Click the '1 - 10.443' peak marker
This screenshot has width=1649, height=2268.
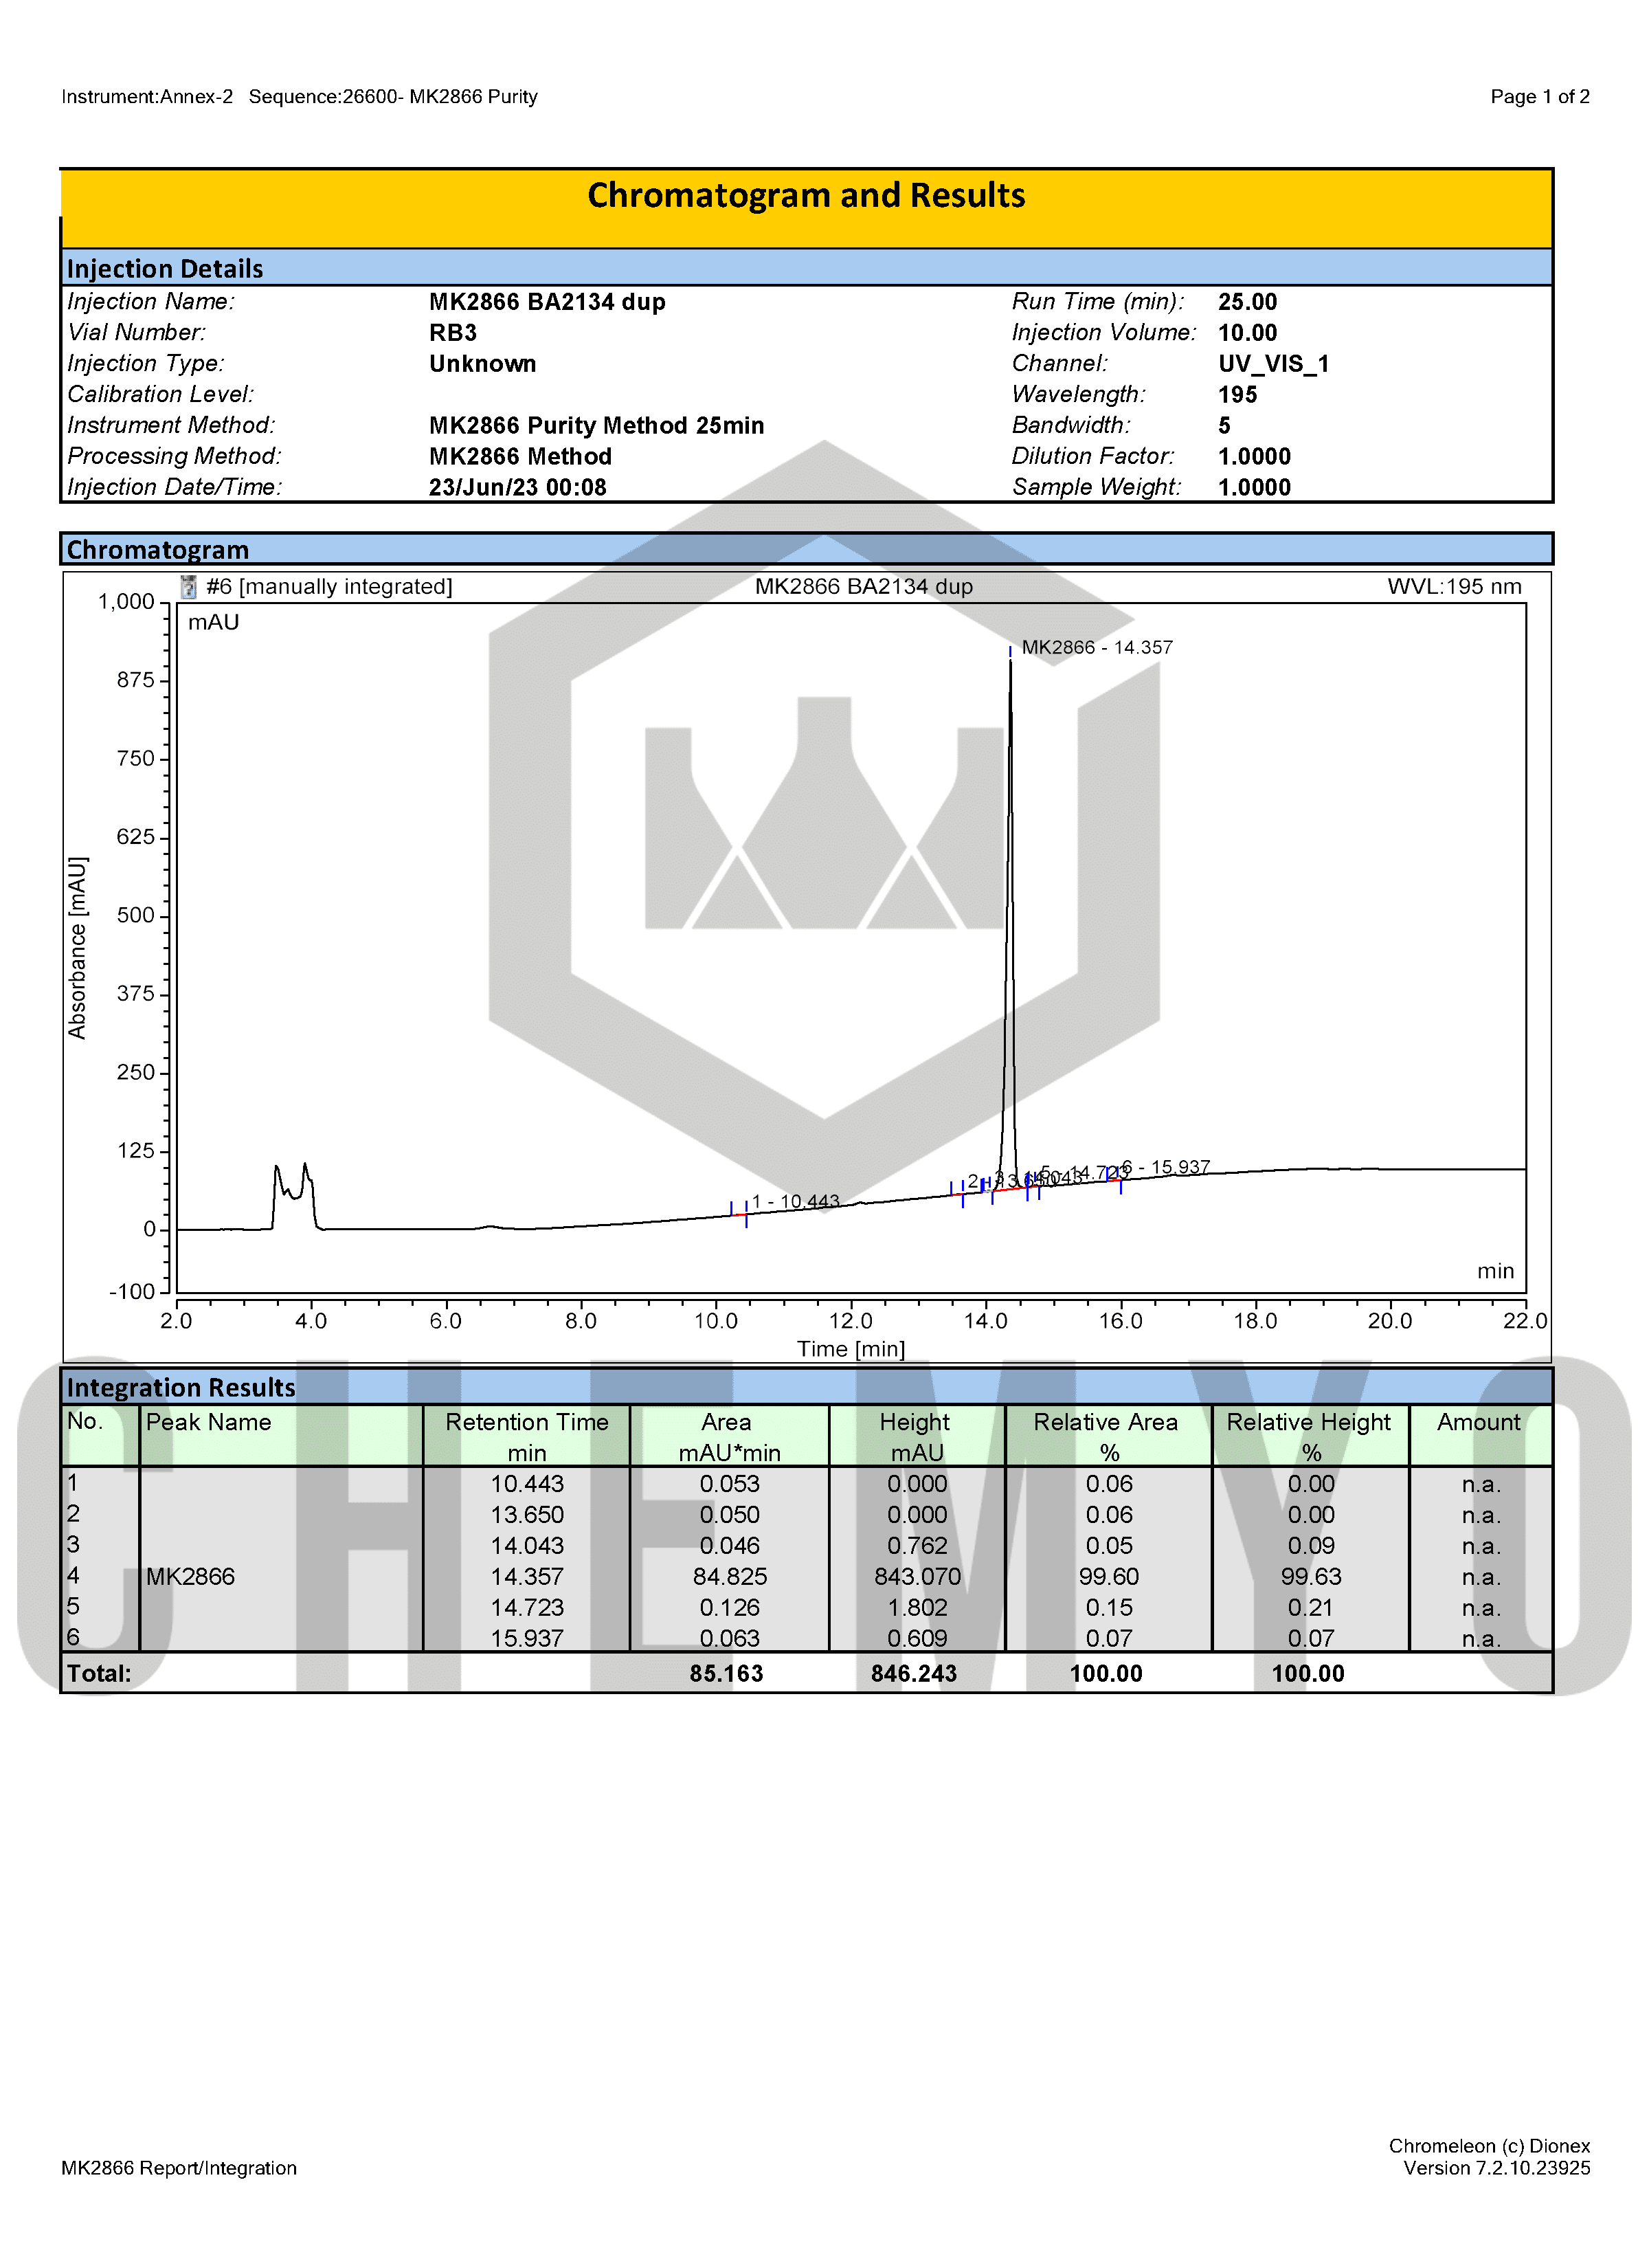coord(795,1202)
